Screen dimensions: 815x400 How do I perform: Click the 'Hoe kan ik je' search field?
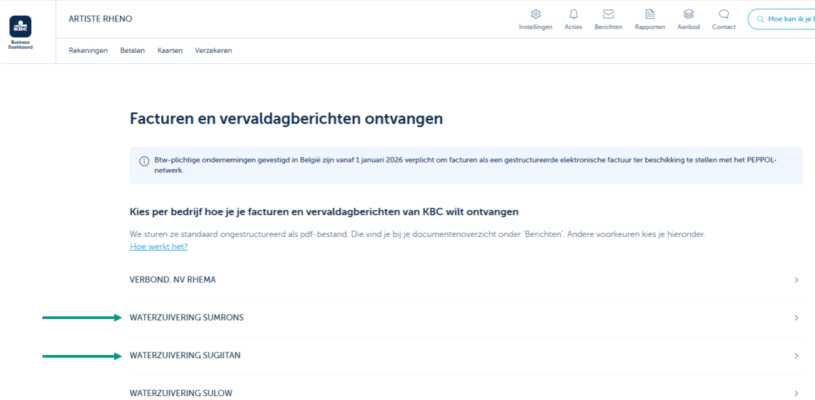point(785,19)
